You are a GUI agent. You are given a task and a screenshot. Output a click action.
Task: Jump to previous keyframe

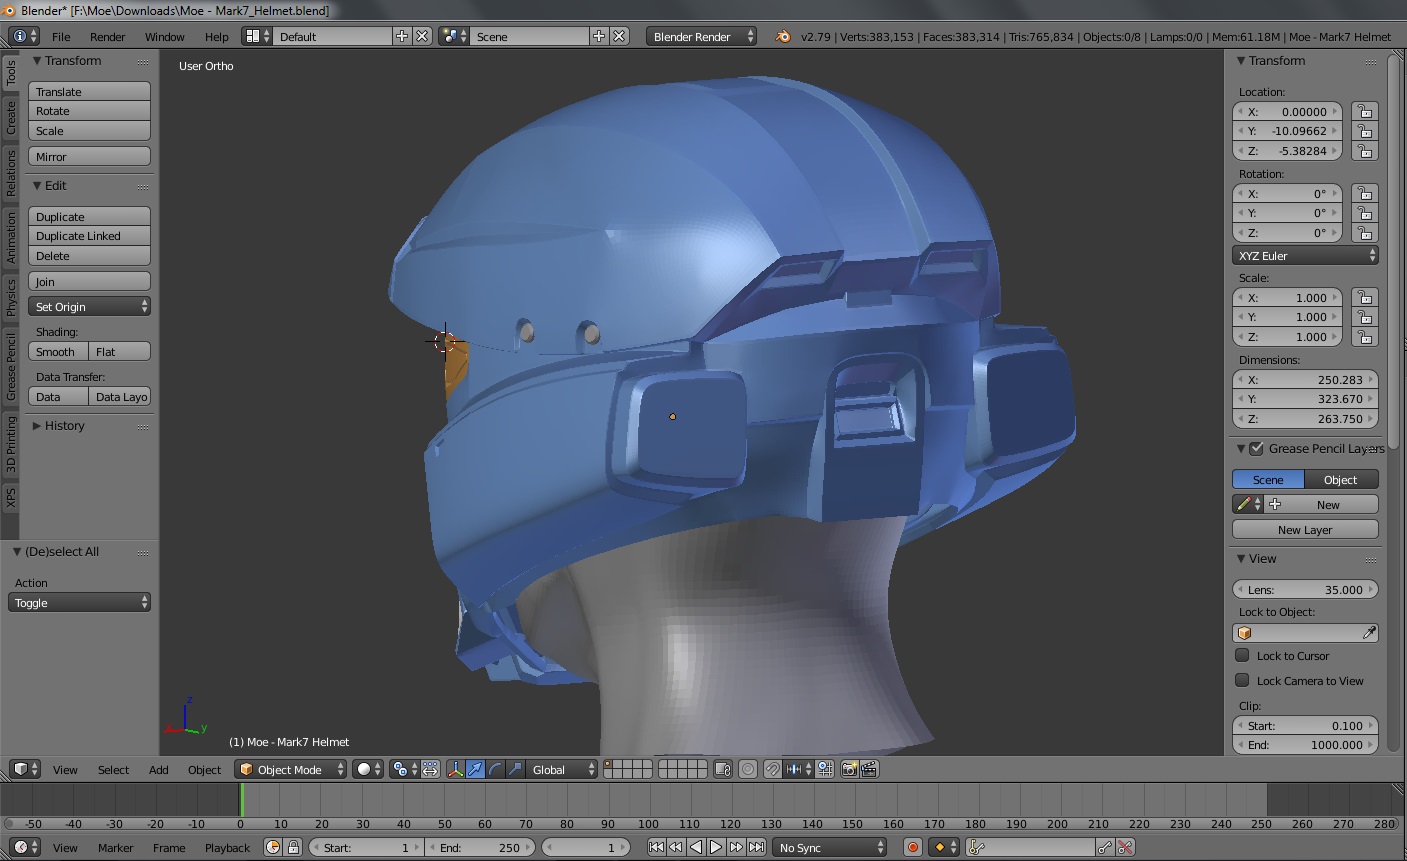point(676,847)
